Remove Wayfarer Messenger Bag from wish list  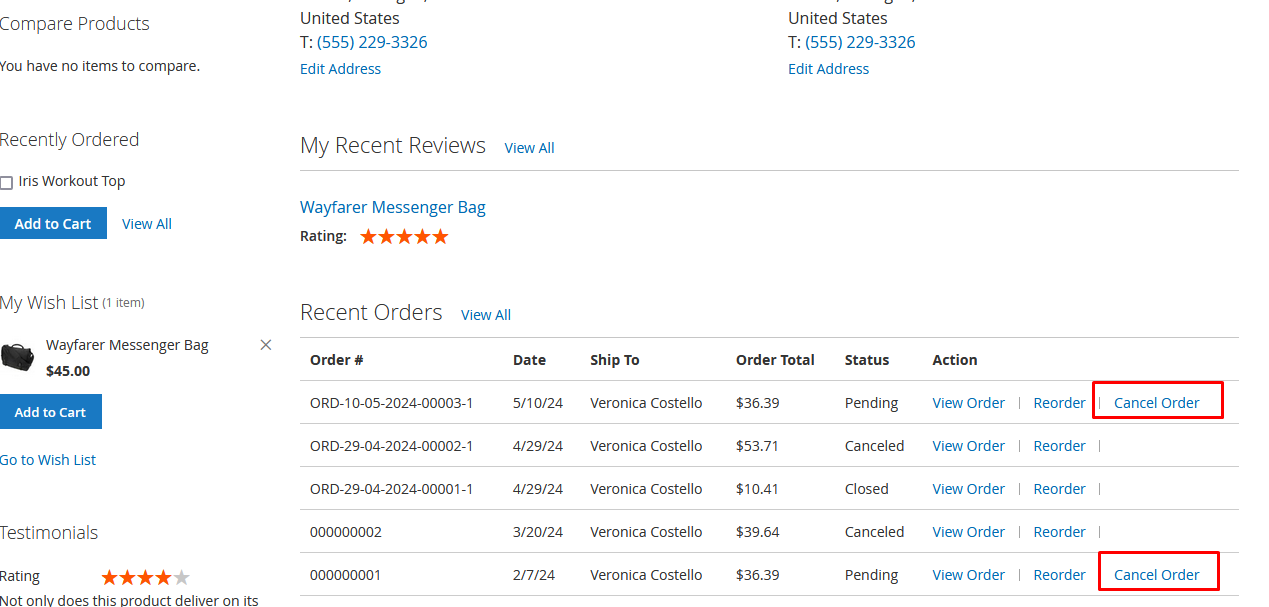(266, 345)
